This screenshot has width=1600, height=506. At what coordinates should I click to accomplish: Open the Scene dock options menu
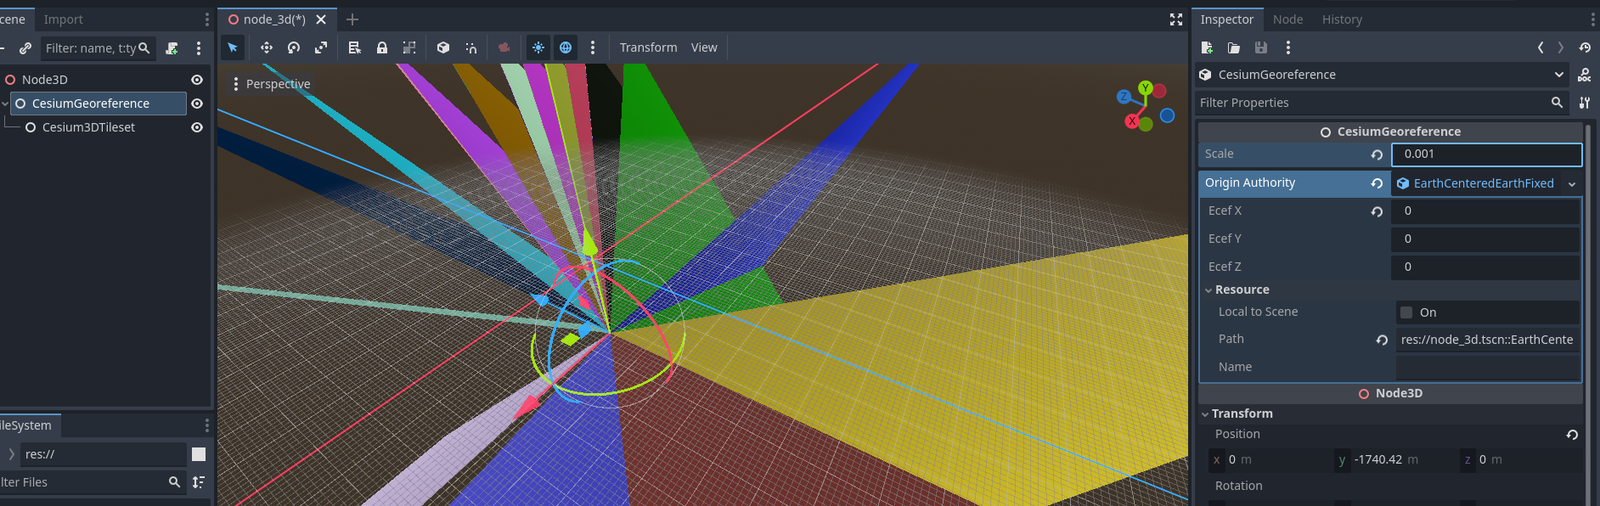207,19
